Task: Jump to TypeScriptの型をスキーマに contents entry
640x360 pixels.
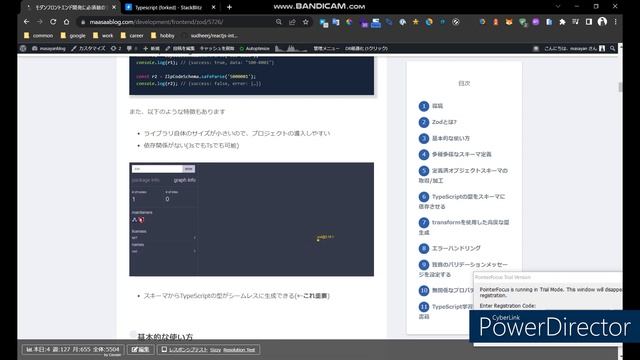Action: (x=462, y=201)
